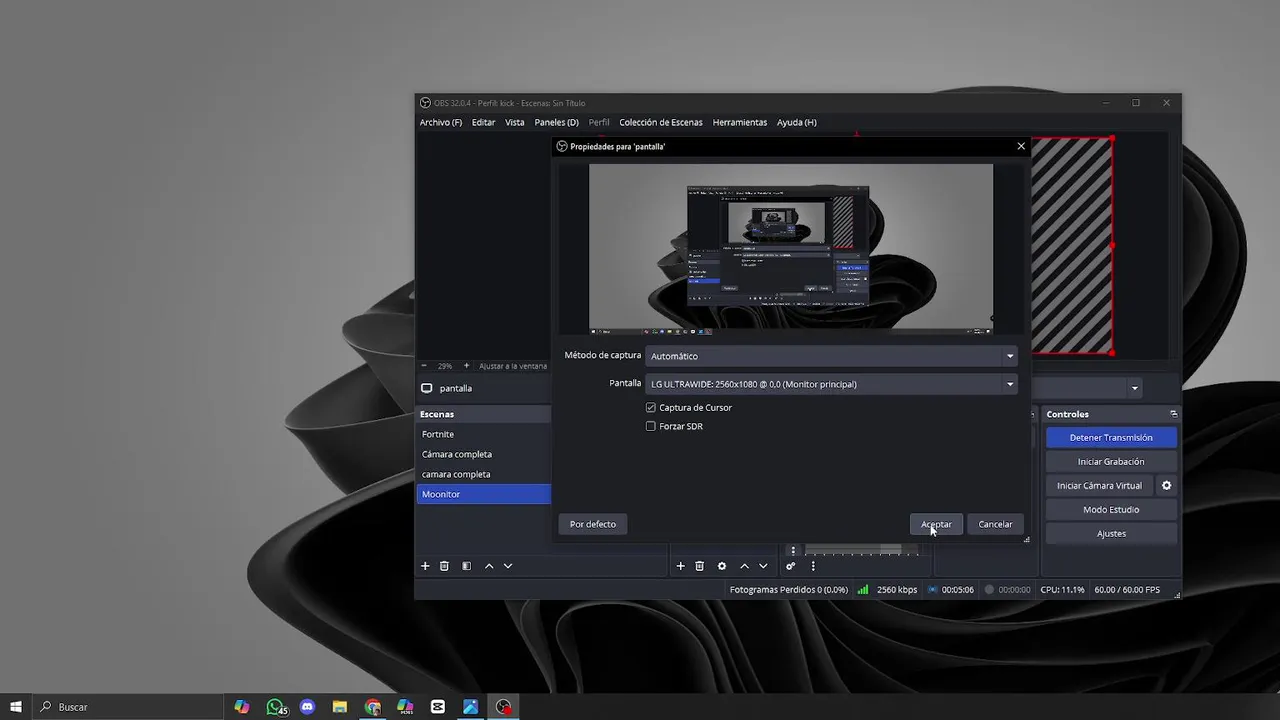This screenshot has width=1280, height=720.
Task: Click Ajustar a la ventana below preview
Action: click(513, 366)
